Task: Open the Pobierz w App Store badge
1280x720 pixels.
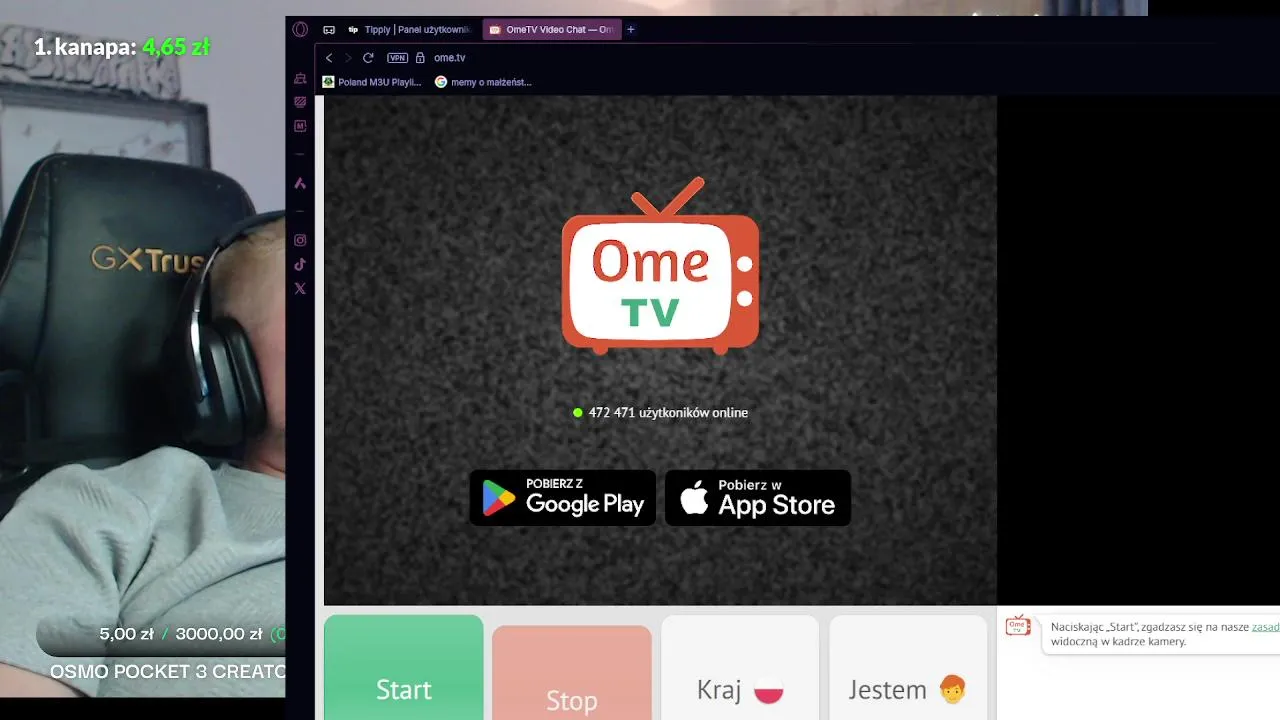Action: (x=758, y=498)
